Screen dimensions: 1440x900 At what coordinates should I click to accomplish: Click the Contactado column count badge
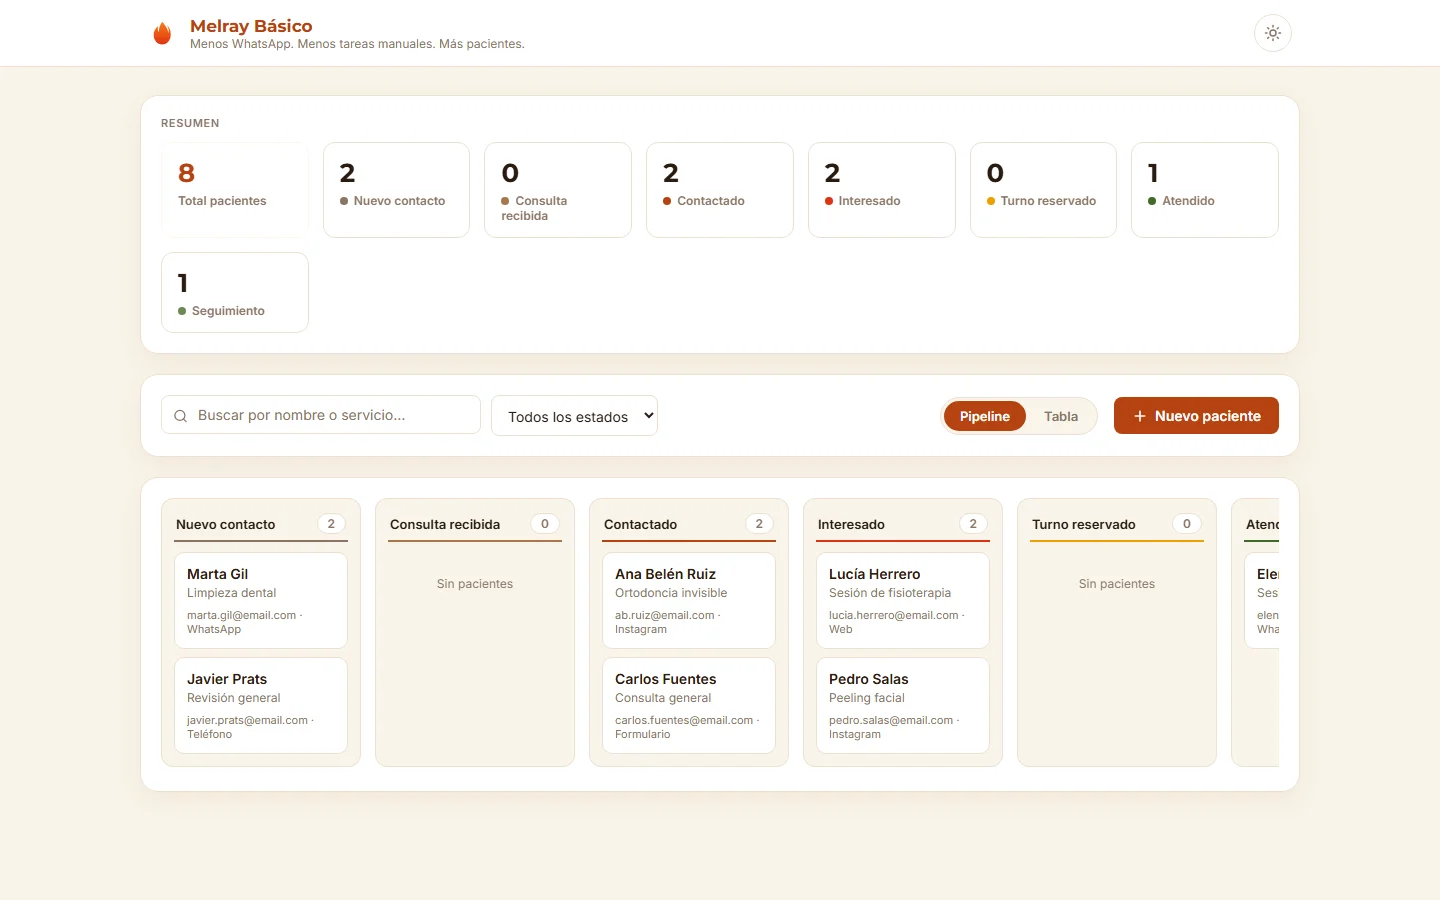point(759,524)
